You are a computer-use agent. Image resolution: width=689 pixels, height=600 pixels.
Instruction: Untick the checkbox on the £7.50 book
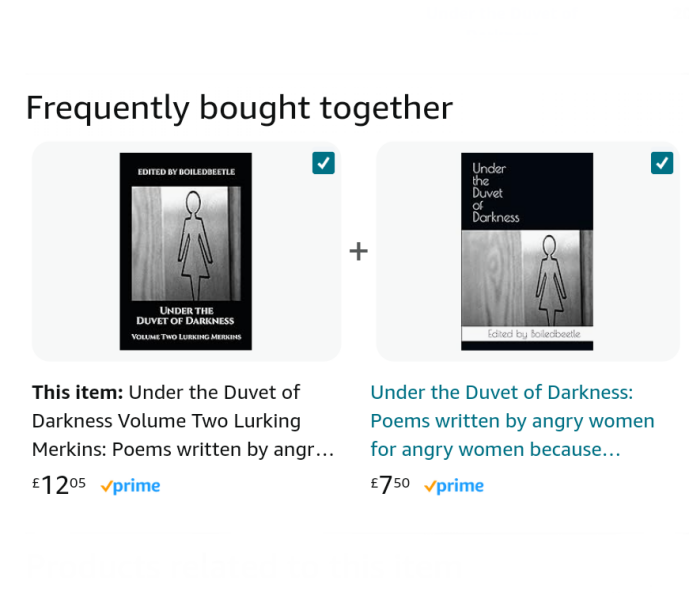click(661, 163)
